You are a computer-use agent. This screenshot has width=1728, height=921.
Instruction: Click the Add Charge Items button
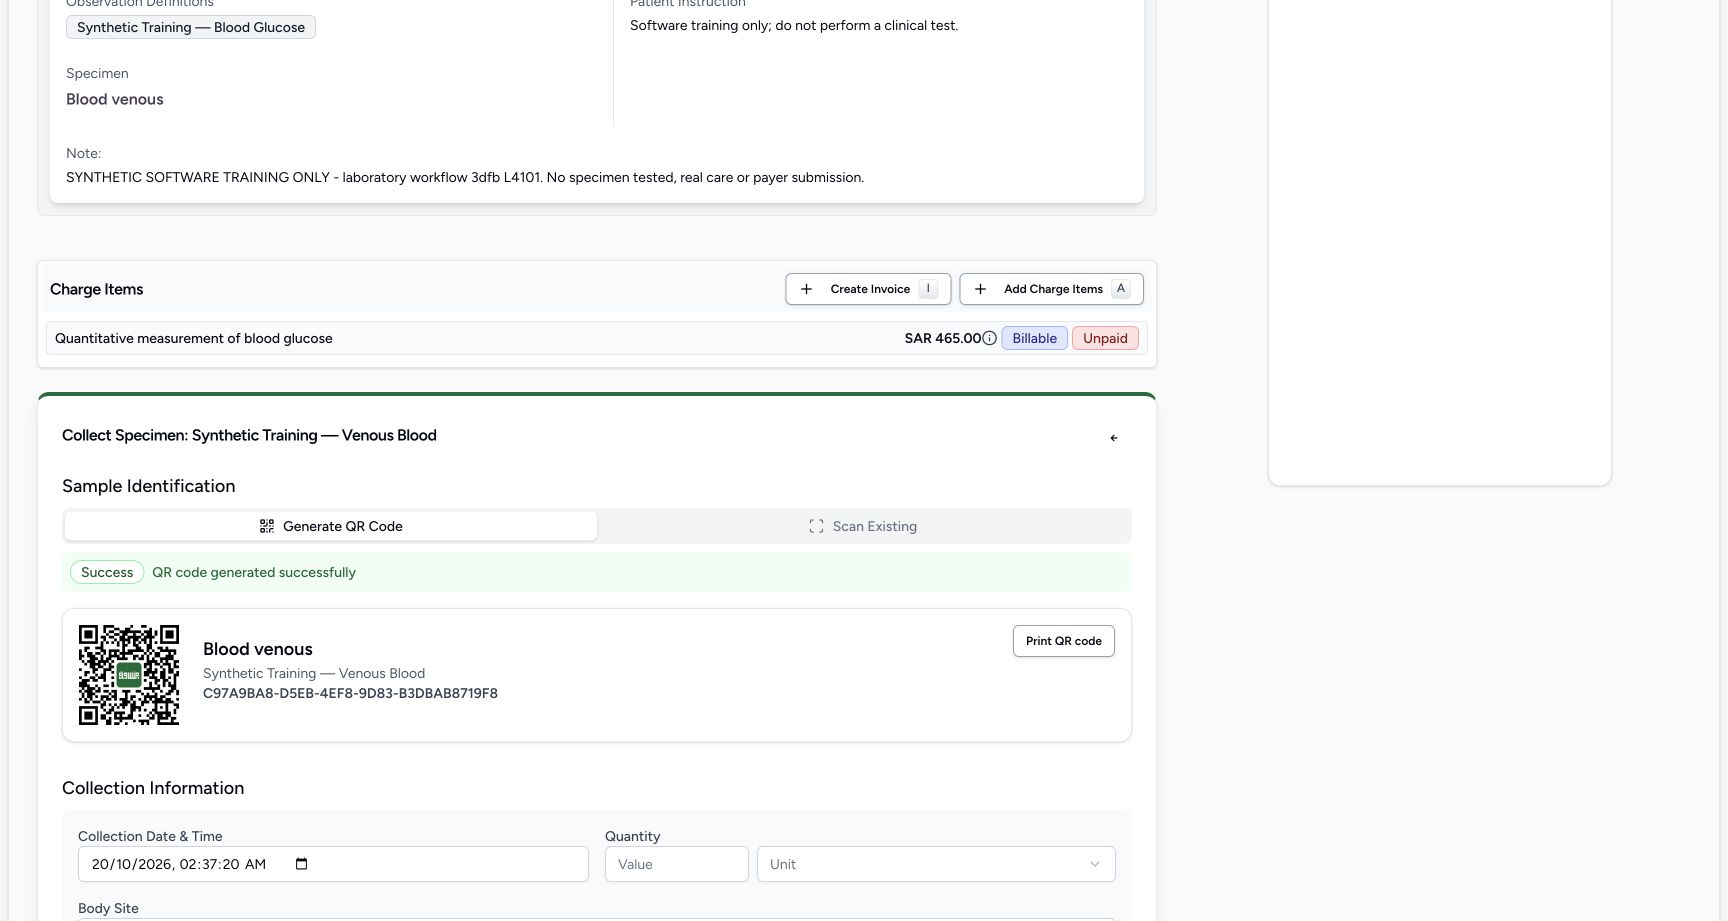coord(1051,289)
